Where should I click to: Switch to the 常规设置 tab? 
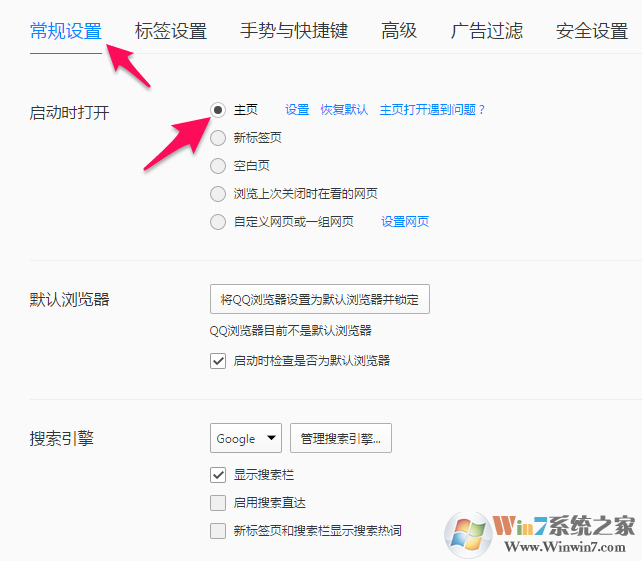pyautogui.click(x=66, y=32)
